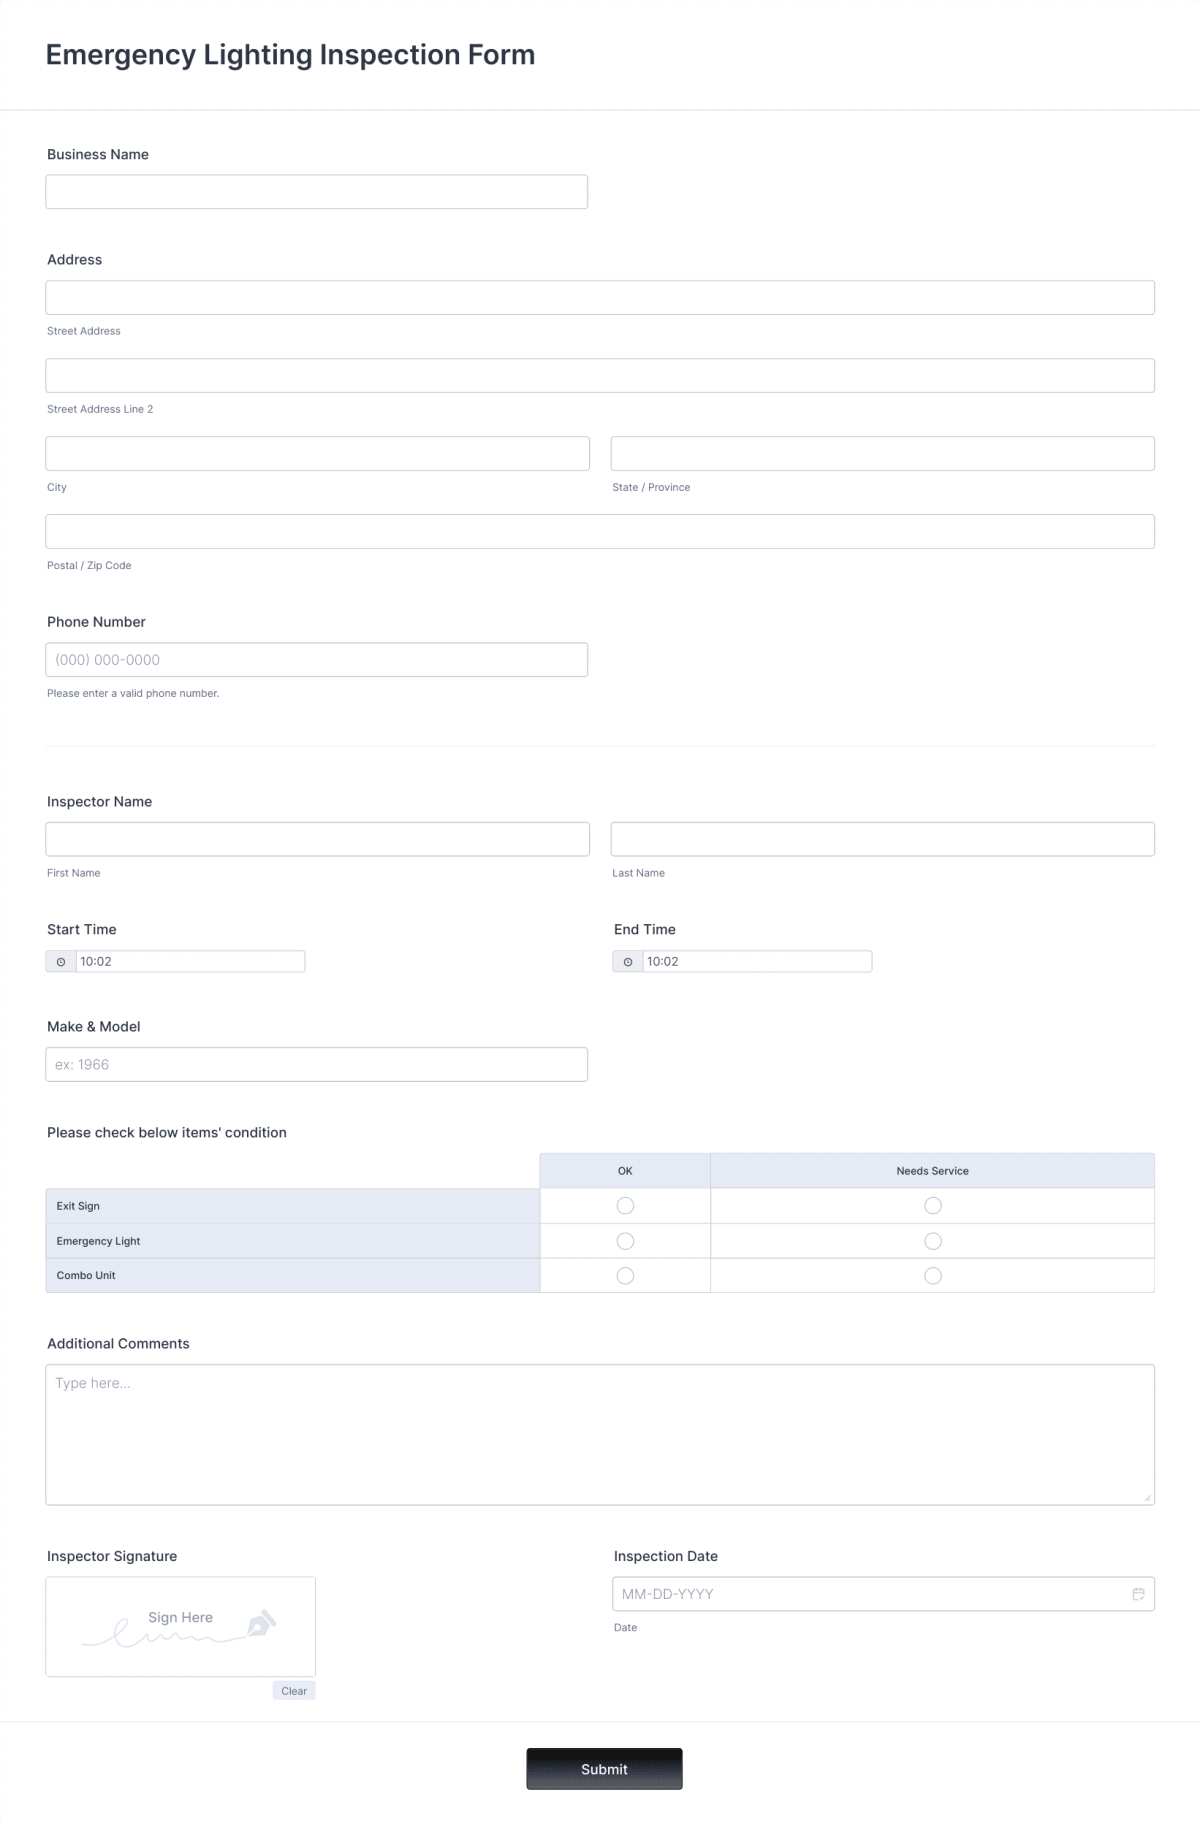The height and width of the screenshot is (1824, 1200).
Task: Click the City input box
Action: (x=316, y=453)
